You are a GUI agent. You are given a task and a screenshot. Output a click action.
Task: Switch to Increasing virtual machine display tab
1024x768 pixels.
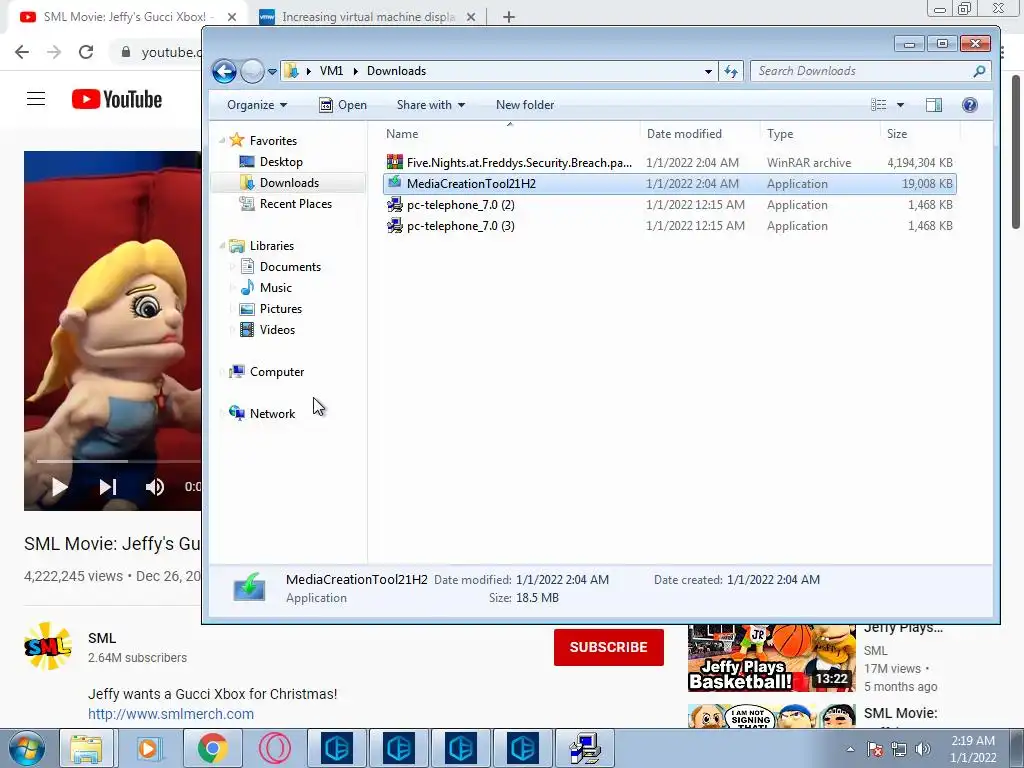pos(368,17)
